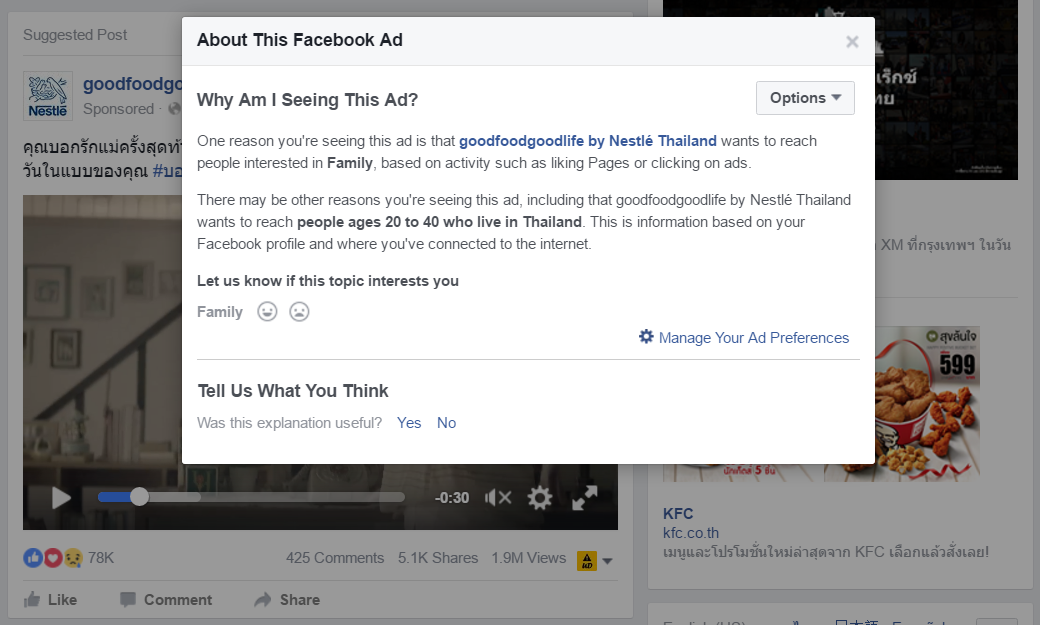Click the Suggested Post label
This screenshot has height=625, width=1040.
[75, 35]
